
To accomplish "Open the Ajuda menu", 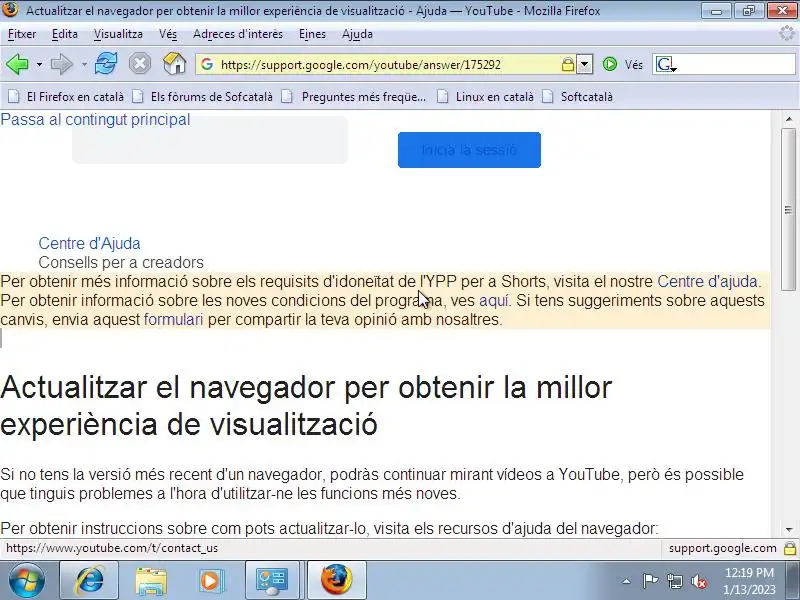I will [x=357, y=34].
